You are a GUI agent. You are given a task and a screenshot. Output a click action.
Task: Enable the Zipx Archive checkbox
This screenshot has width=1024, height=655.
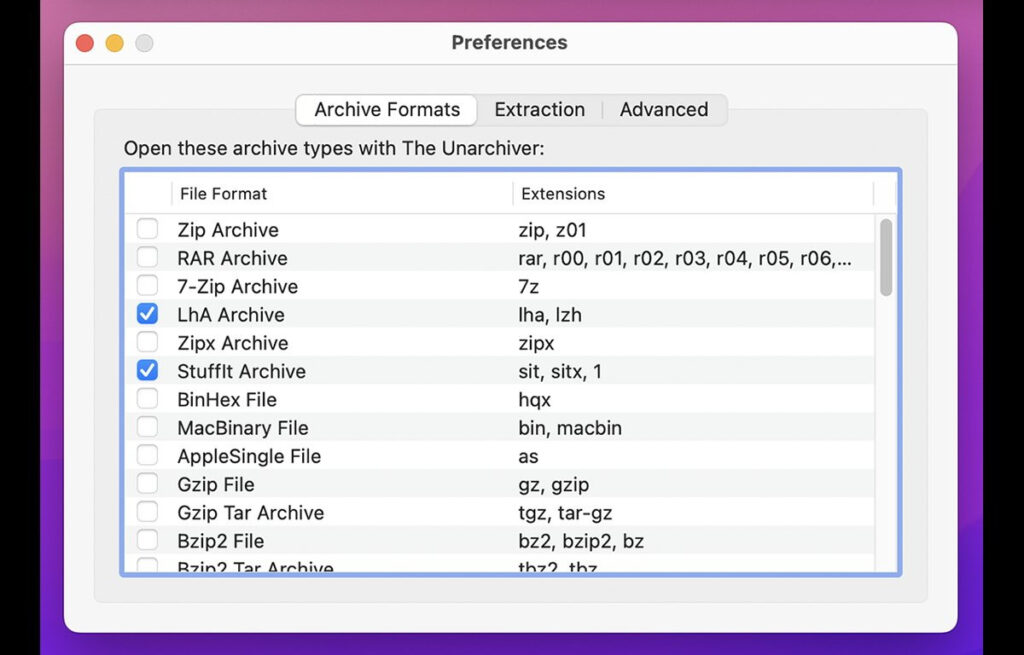pyautogui.click(x=147, y=343)
